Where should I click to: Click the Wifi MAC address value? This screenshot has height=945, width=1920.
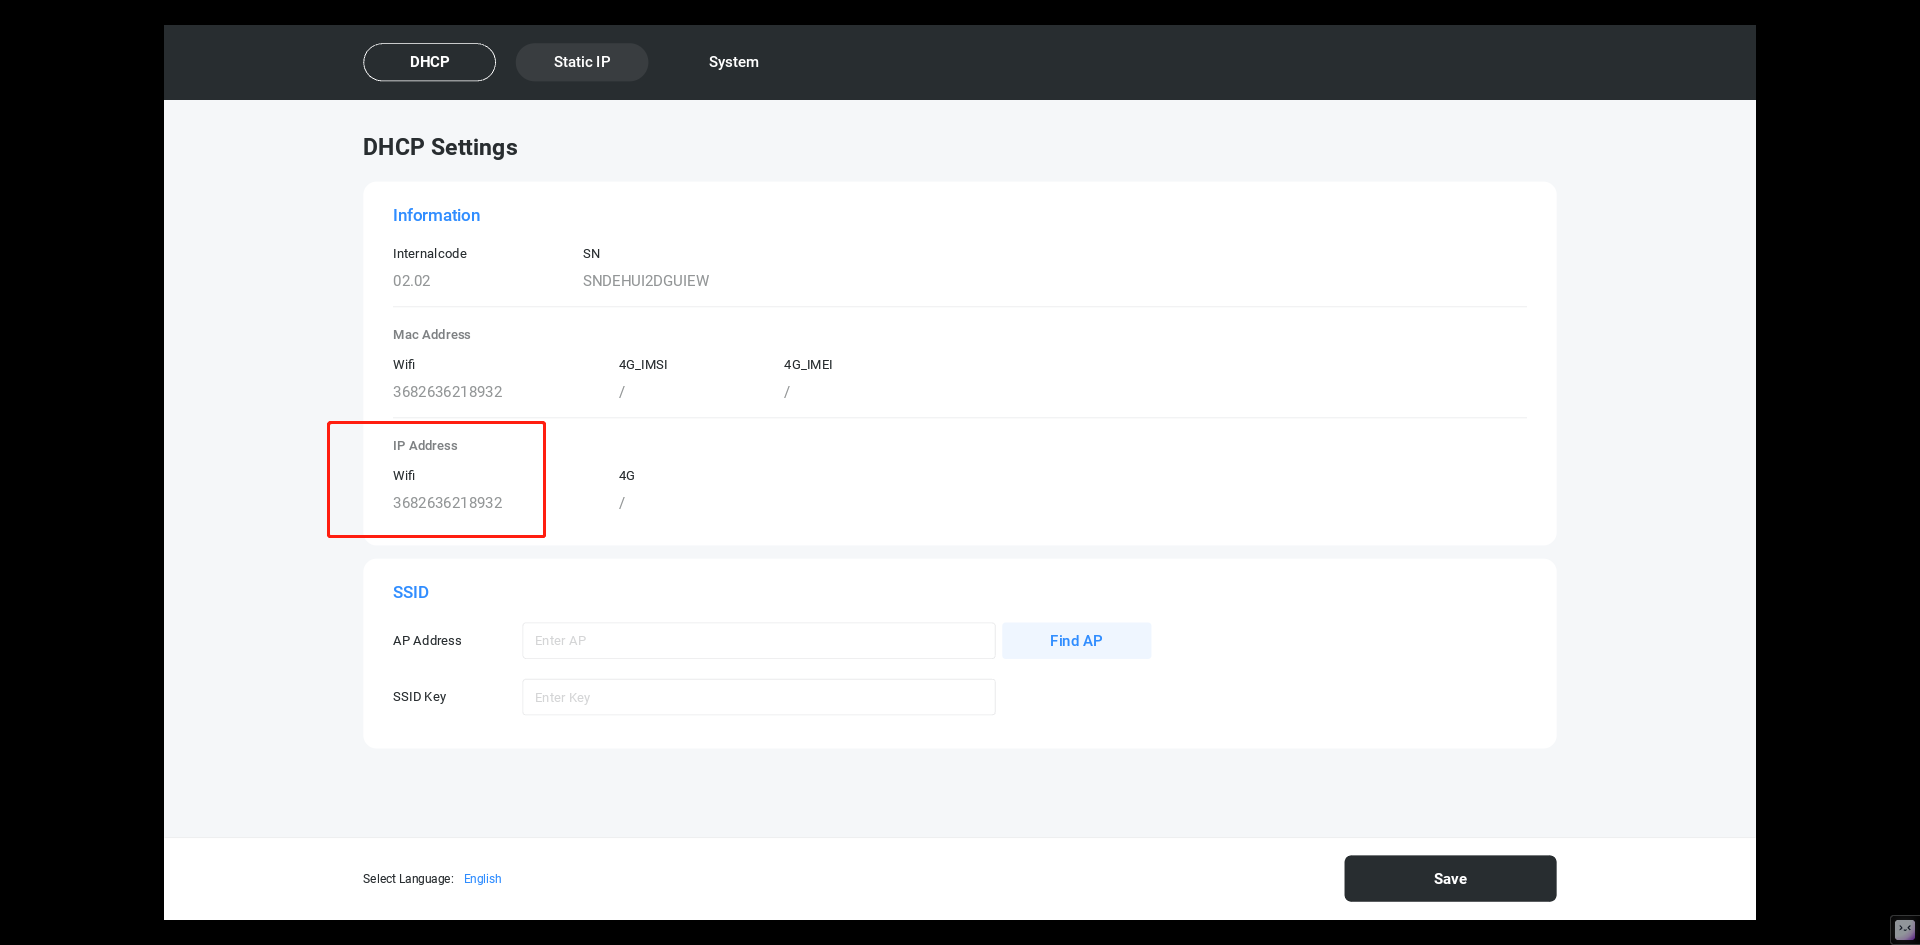pyautogui.click(x=447, y=392)
